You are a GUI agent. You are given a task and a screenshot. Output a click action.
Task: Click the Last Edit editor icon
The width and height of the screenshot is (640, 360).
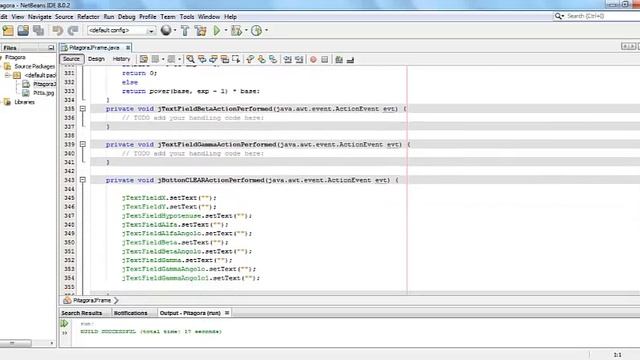[144, 60]
